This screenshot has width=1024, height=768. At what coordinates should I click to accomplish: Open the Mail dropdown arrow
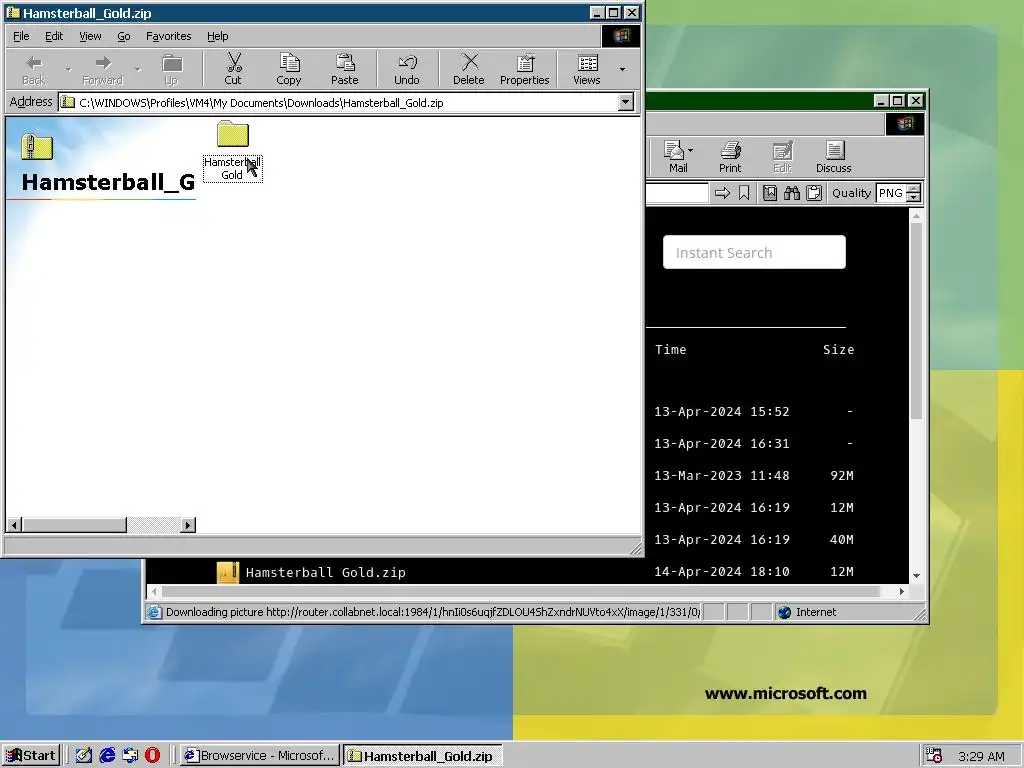point(690,150)
